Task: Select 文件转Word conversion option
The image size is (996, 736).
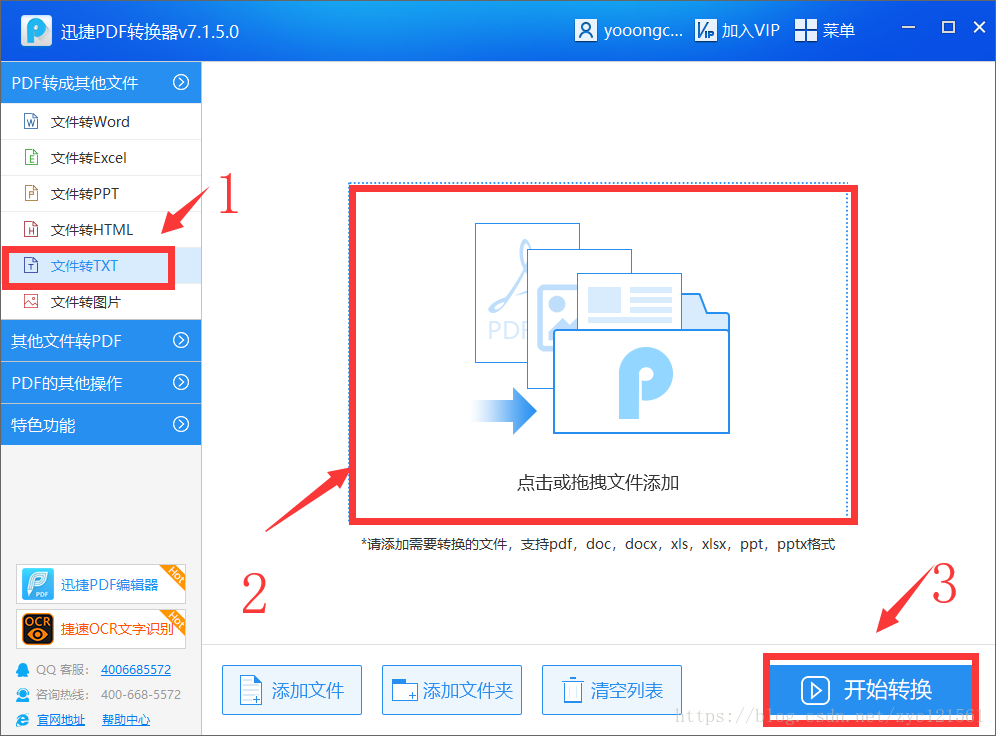Action: [x=101, y=121]
